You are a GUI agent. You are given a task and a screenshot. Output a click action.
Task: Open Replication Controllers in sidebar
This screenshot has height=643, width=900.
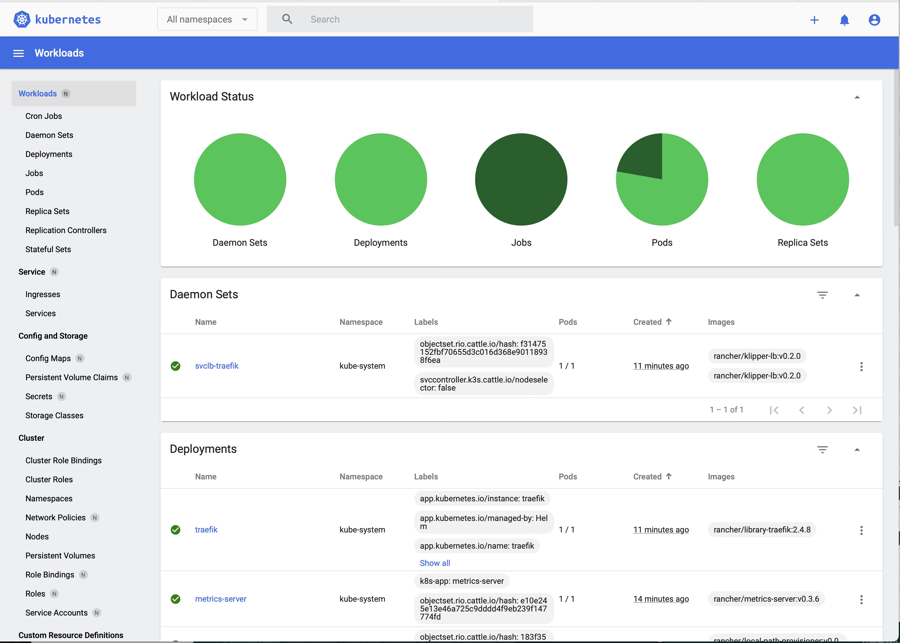click(66, 230)
